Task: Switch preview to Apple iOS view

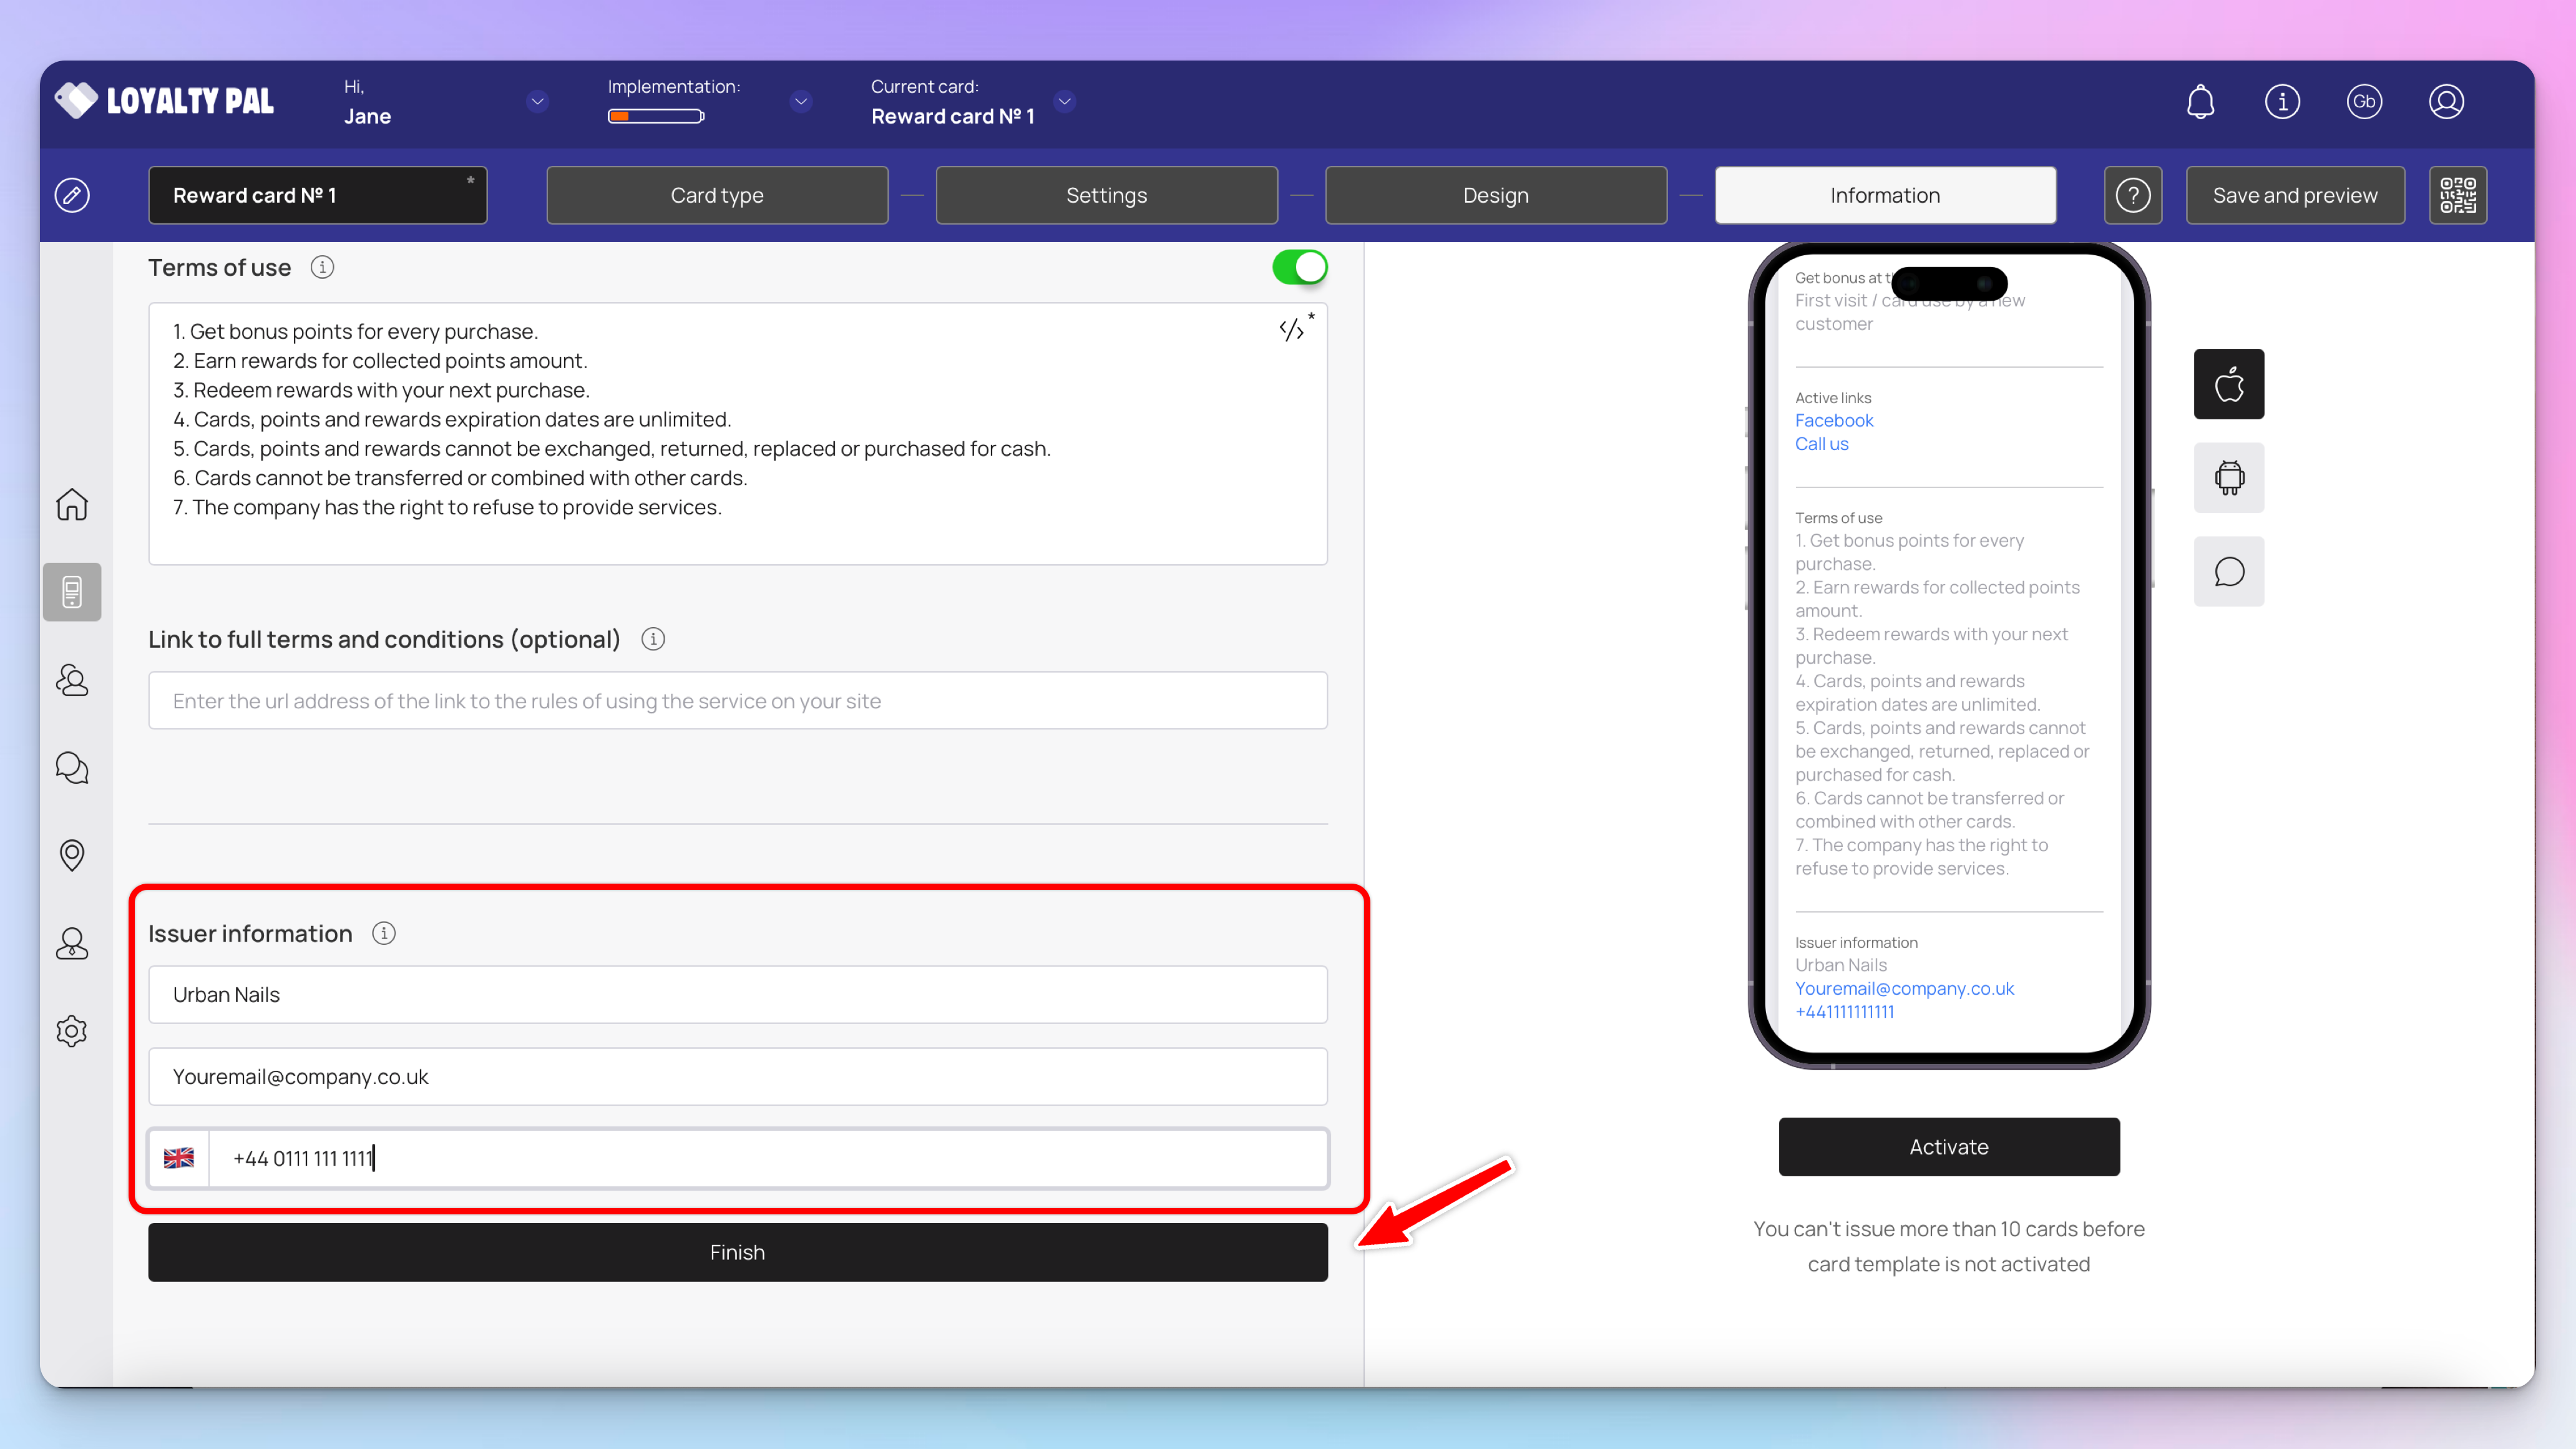Action: click(x=2228, y=384)
